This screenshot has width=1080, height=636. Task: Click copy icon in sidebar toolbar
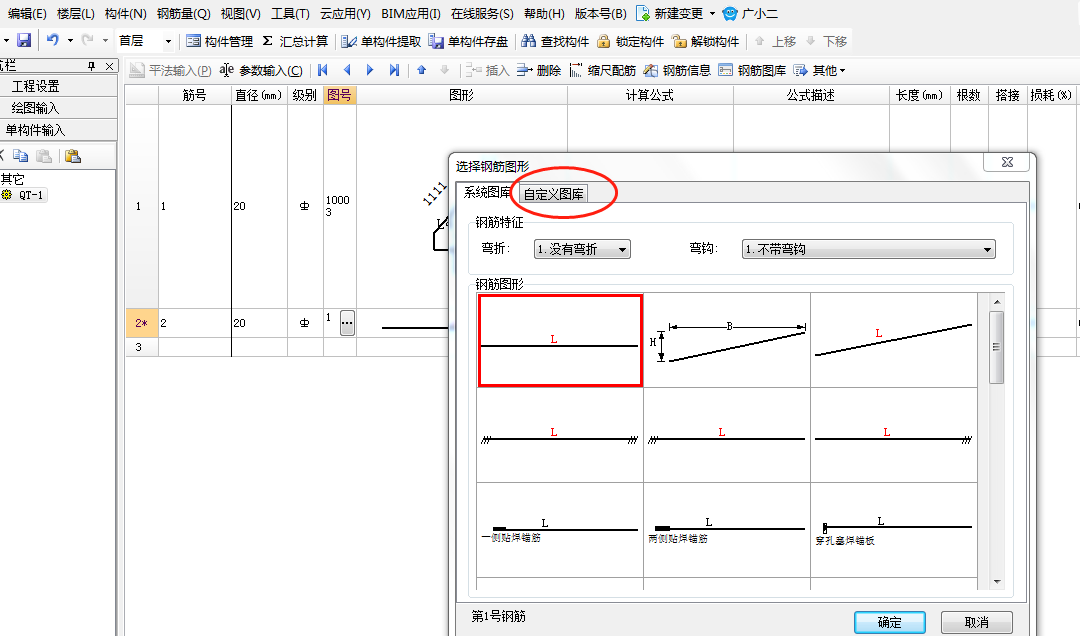tap(21, 156)
